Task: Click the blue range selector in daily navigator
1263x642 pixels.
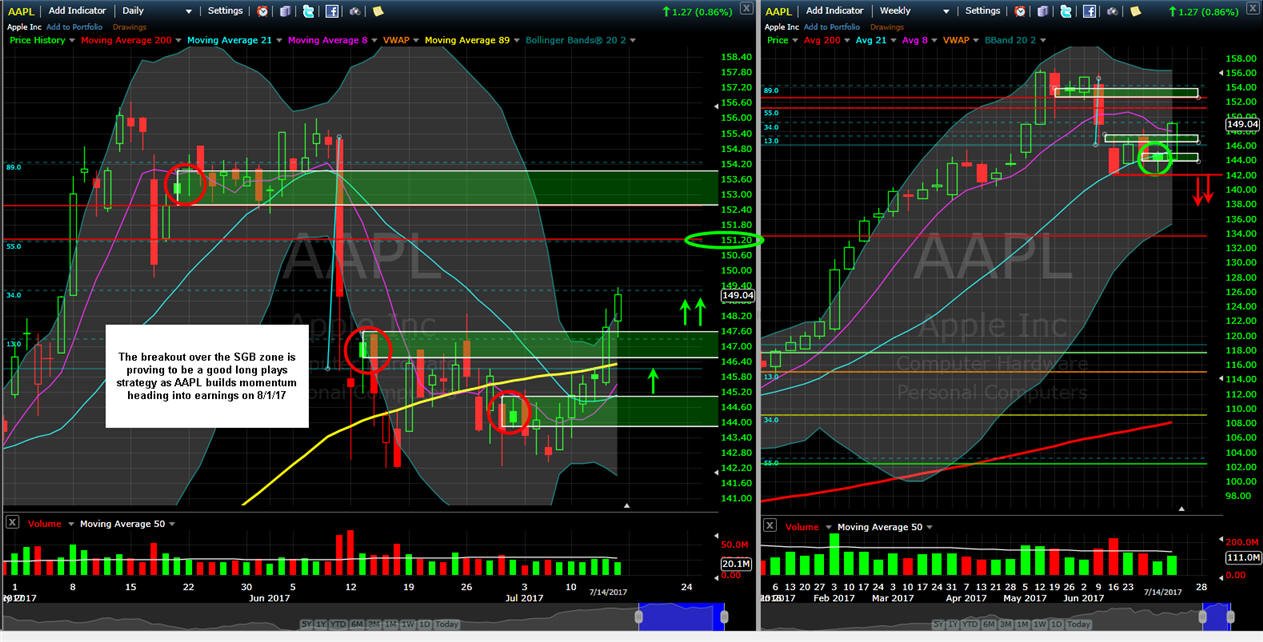Action: point(683,616)
